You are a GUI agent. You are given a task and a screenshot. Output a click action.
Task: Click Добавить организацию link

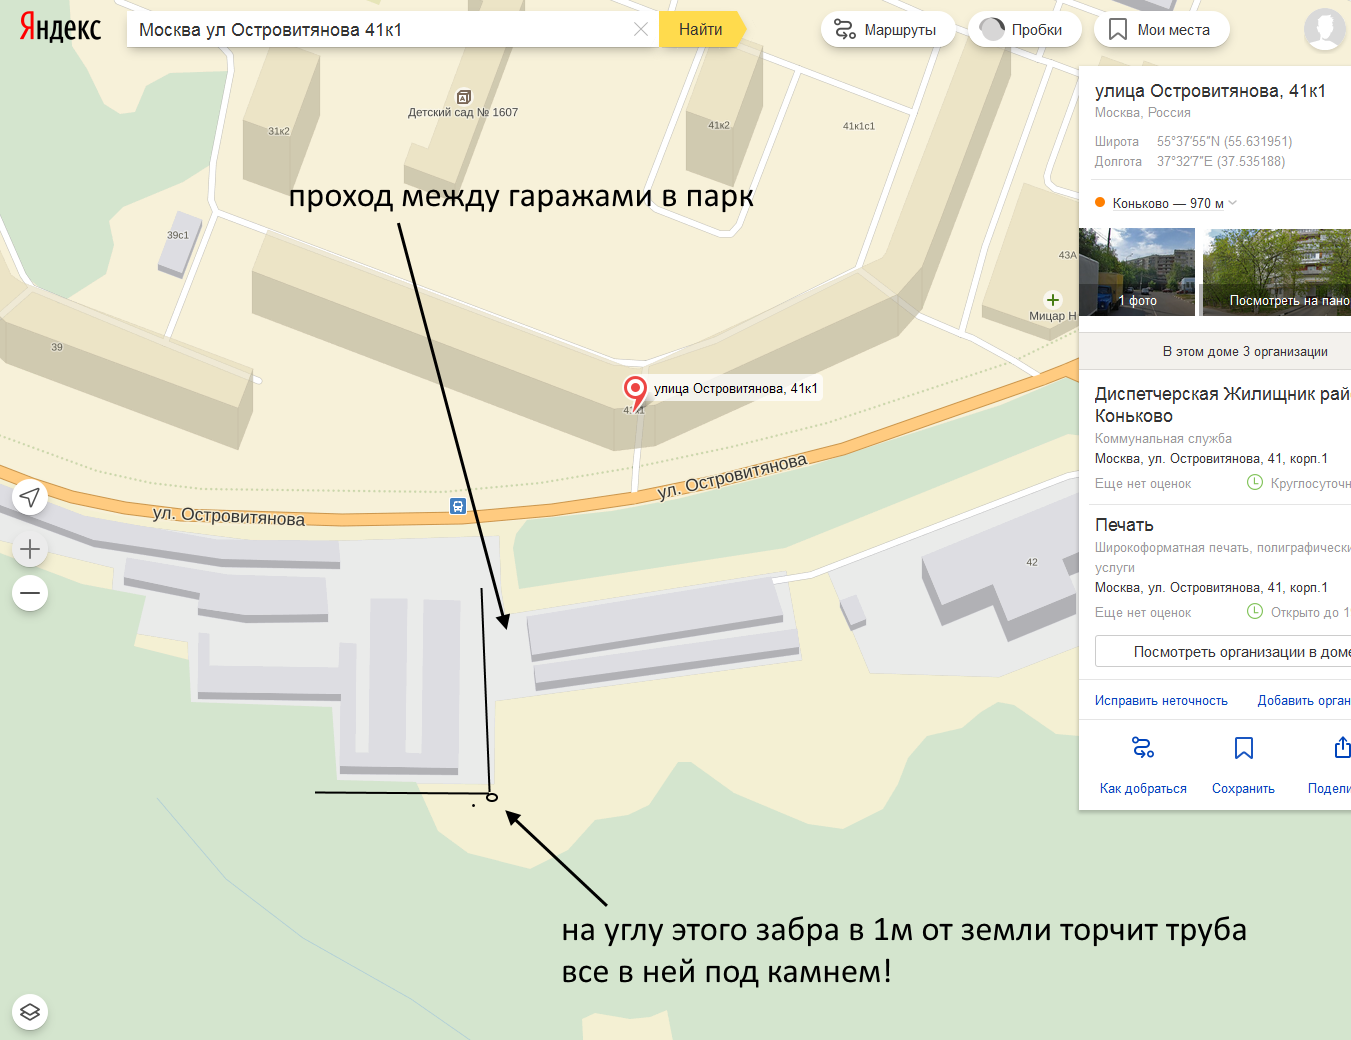click(1304, 701)
